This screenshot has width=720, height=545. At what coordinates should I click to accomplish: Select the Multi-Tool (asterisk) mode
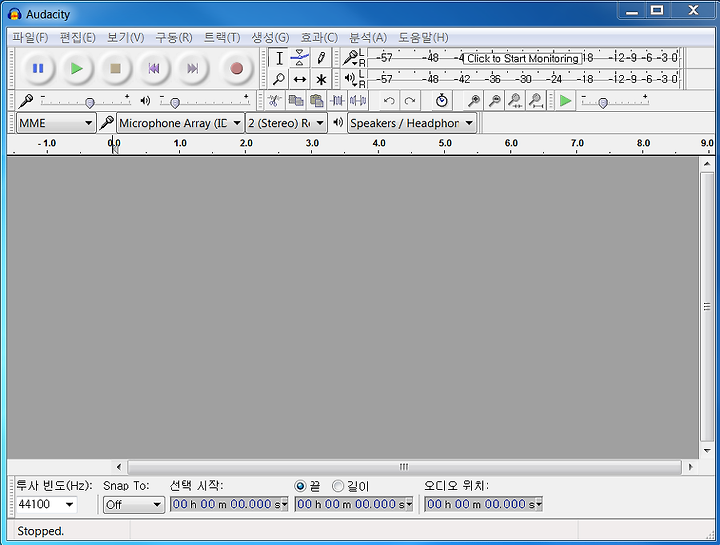coord(321,79)
